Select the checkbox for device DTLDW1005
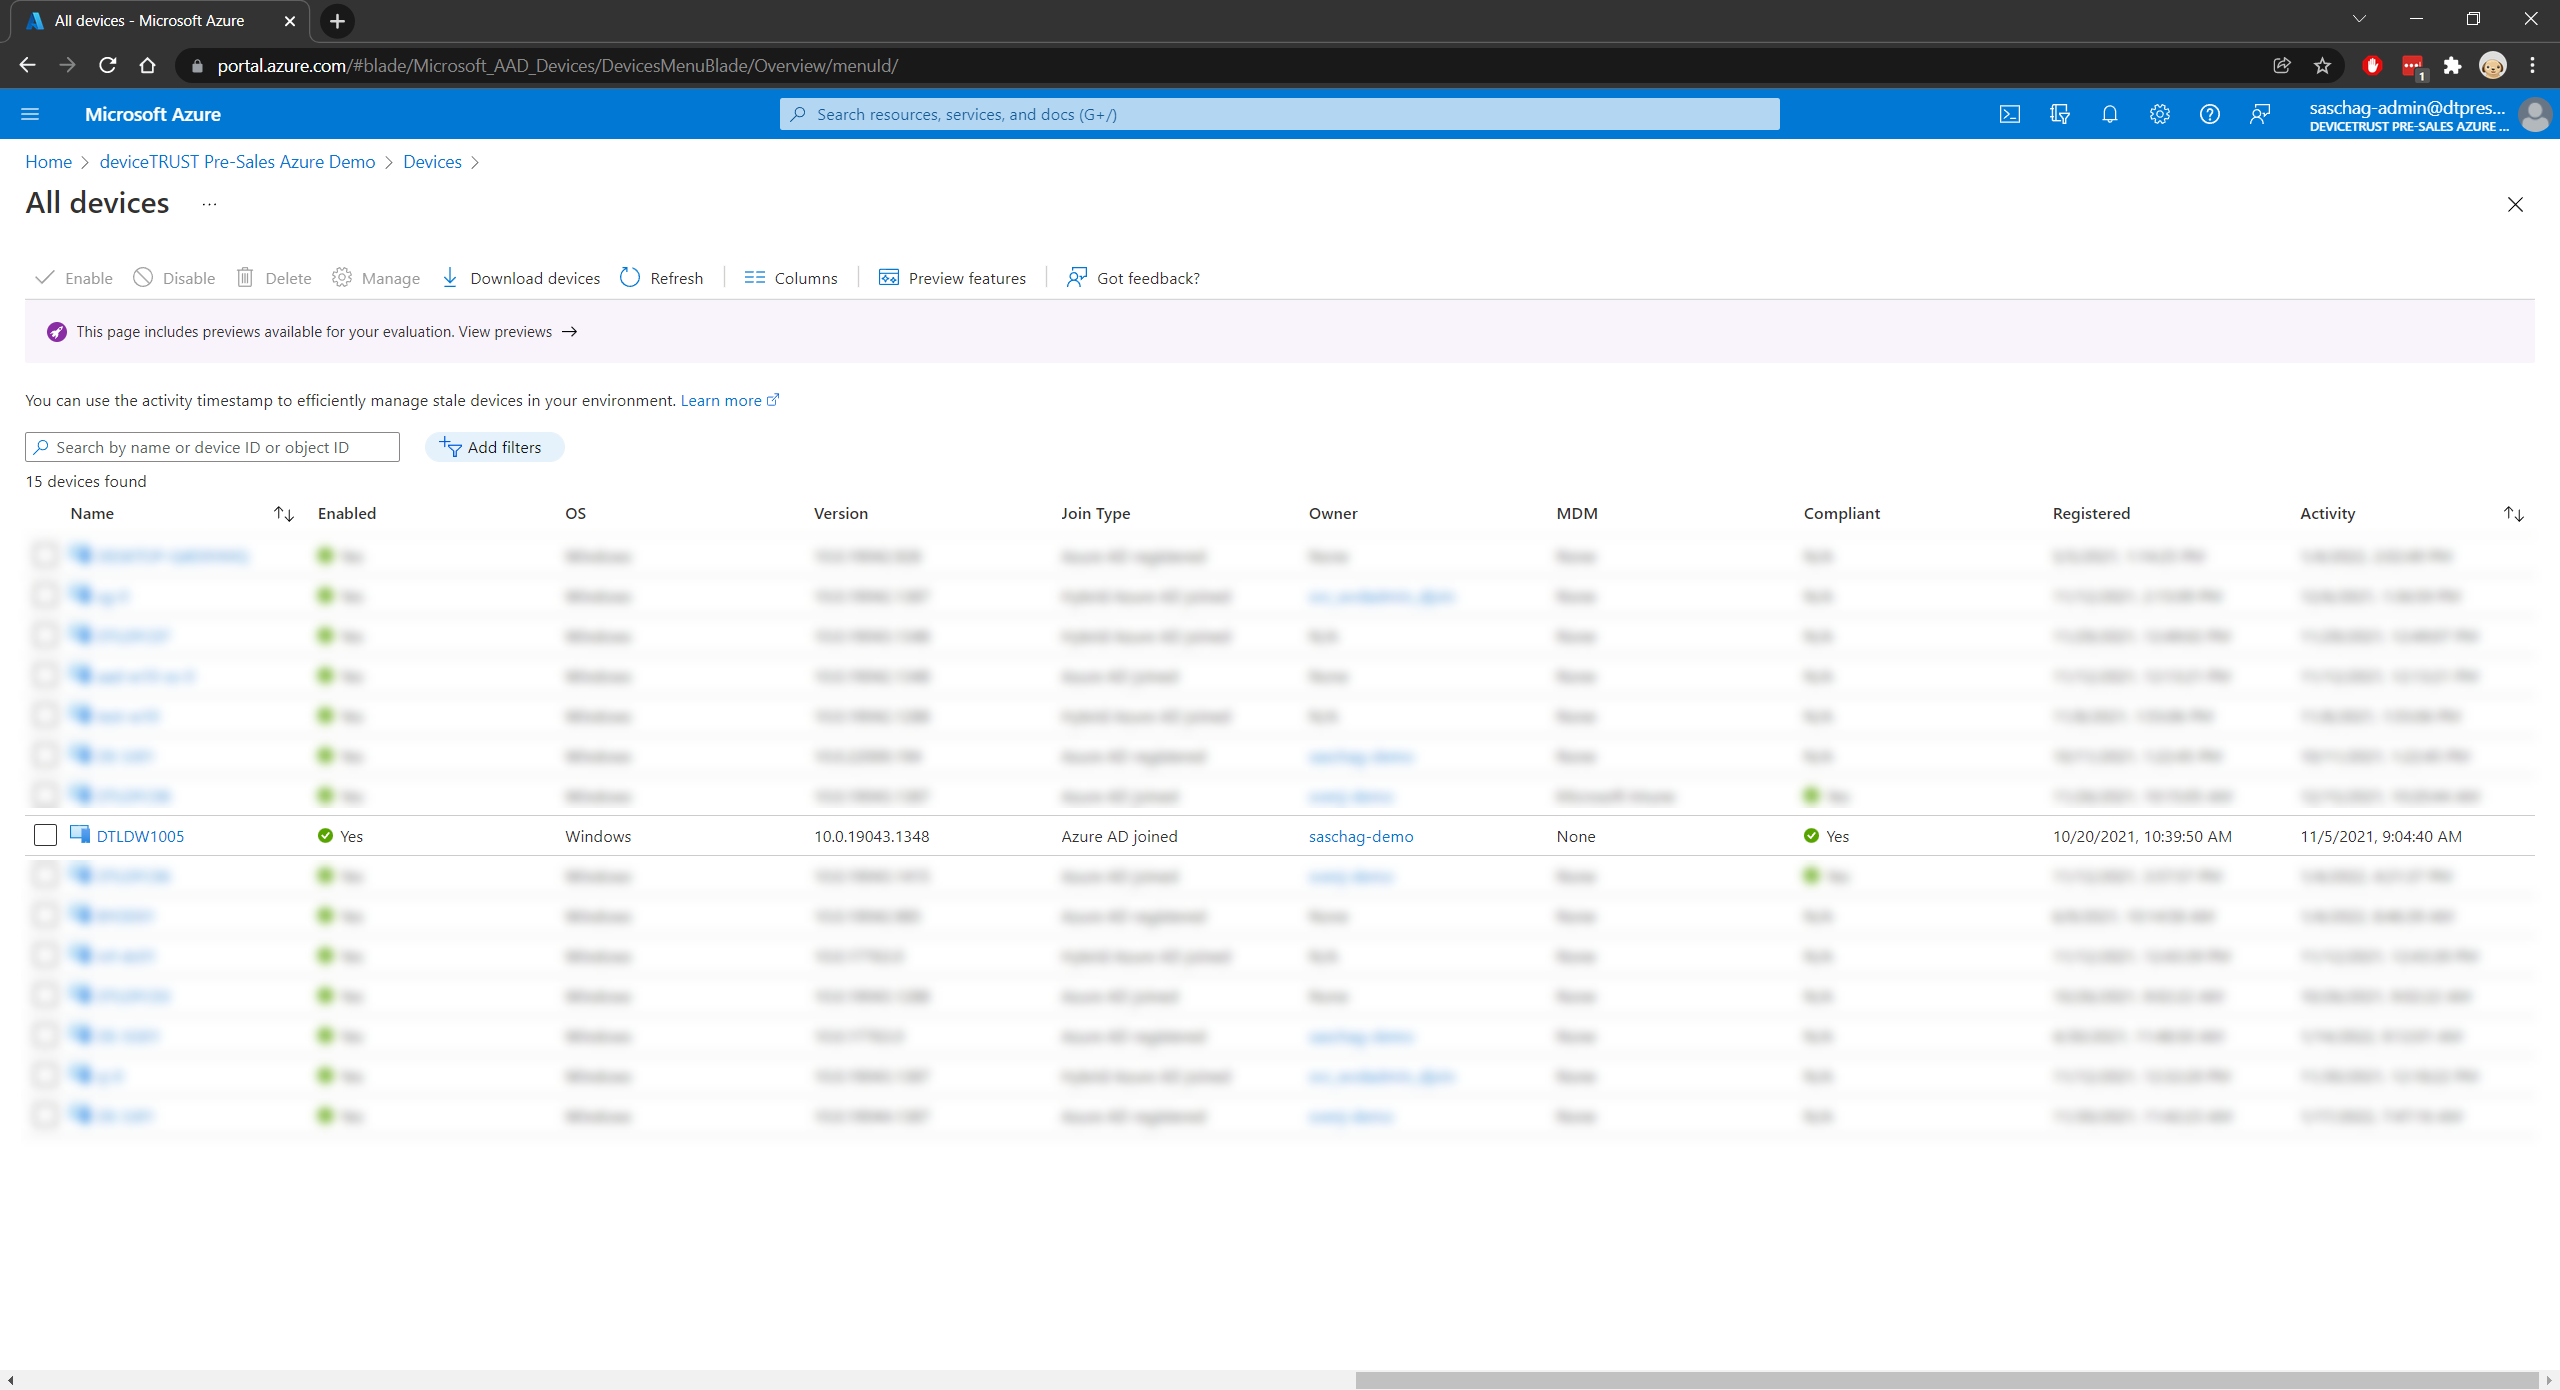This screenshot has height=1390, width=2560. coord(45,835)
